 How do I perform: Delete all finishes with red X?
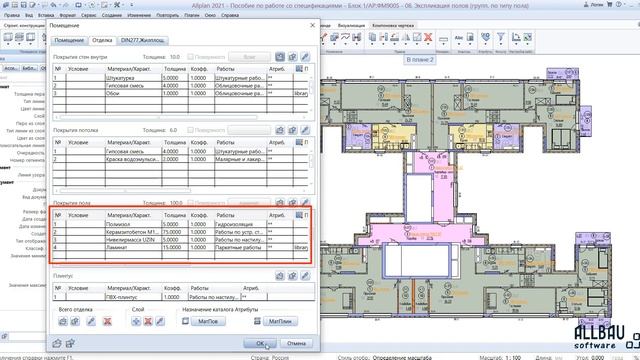(107, 322)
